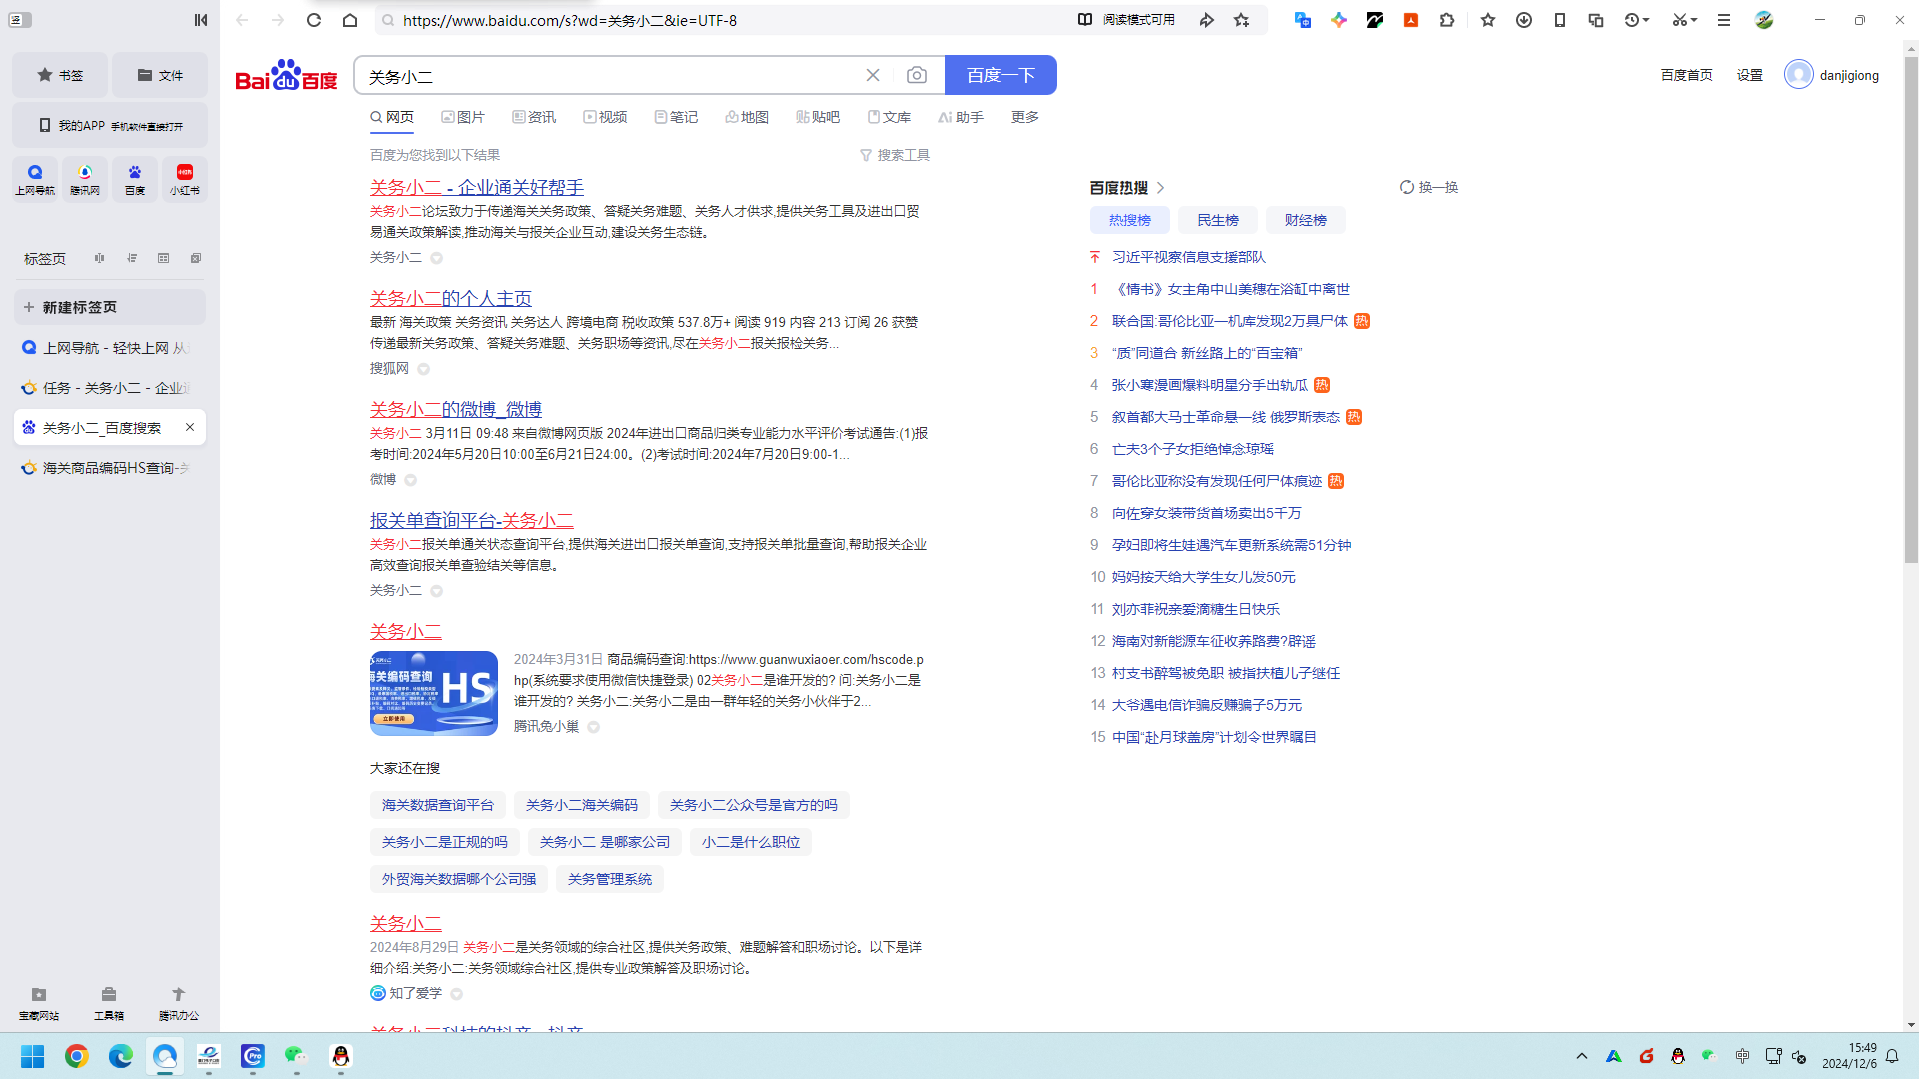Focus the Baidu search input field
1919x1079 pixels.
tap(610, 76)
